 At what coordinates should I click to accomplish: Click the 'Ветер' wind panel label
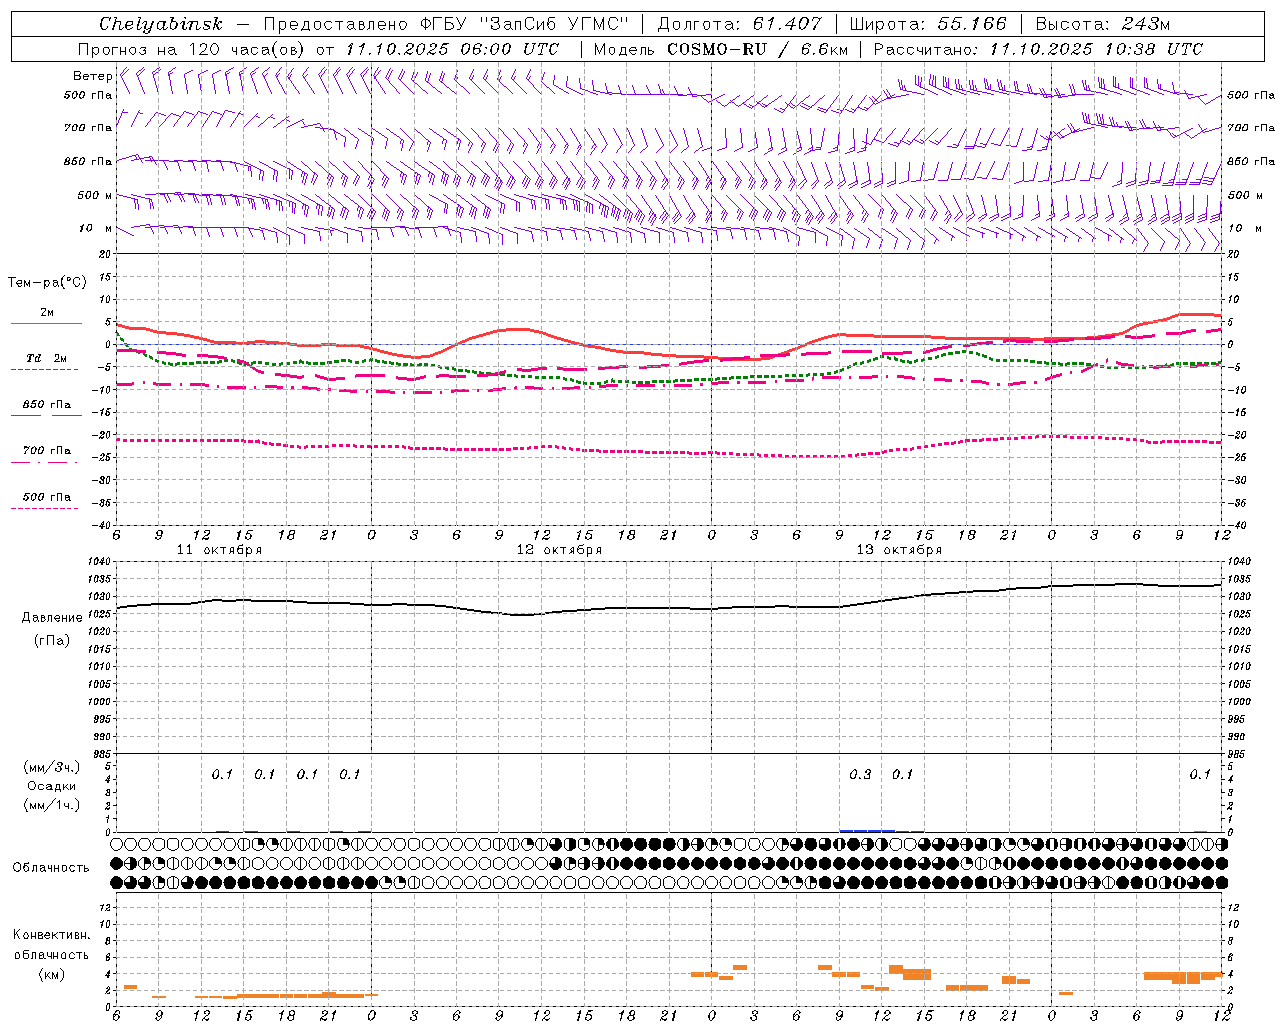(x=92, y=76)
